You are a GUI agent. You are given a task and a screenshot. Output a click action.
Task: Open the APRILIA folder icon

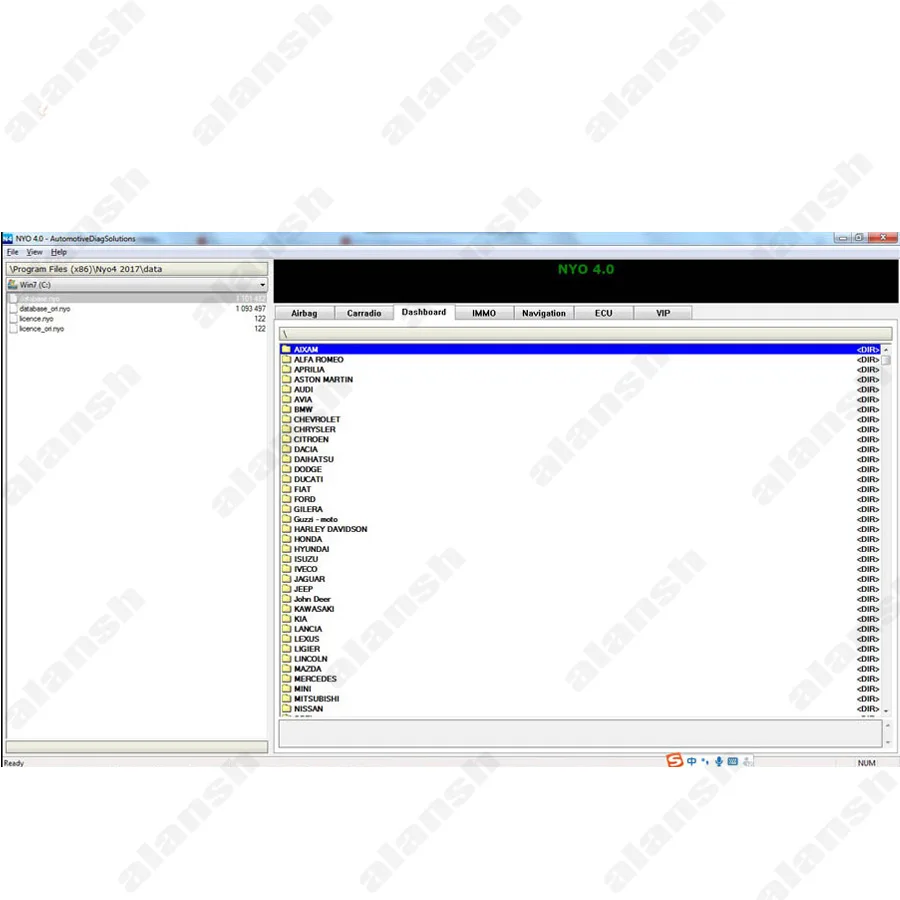[286, 369]
